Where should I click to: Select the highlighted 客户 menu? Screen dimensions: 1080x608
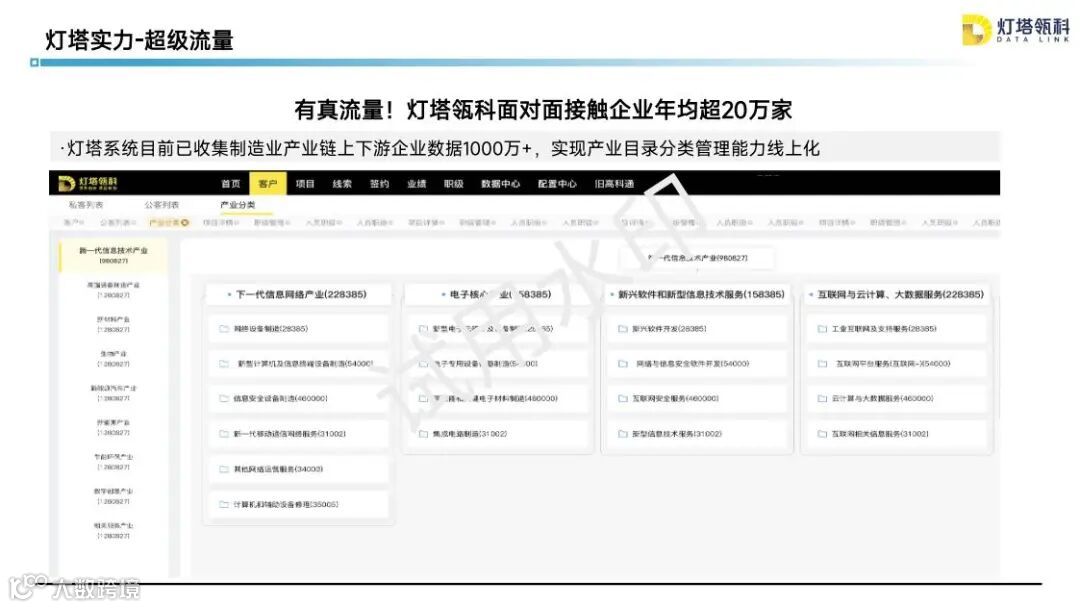tap(267, 184)
